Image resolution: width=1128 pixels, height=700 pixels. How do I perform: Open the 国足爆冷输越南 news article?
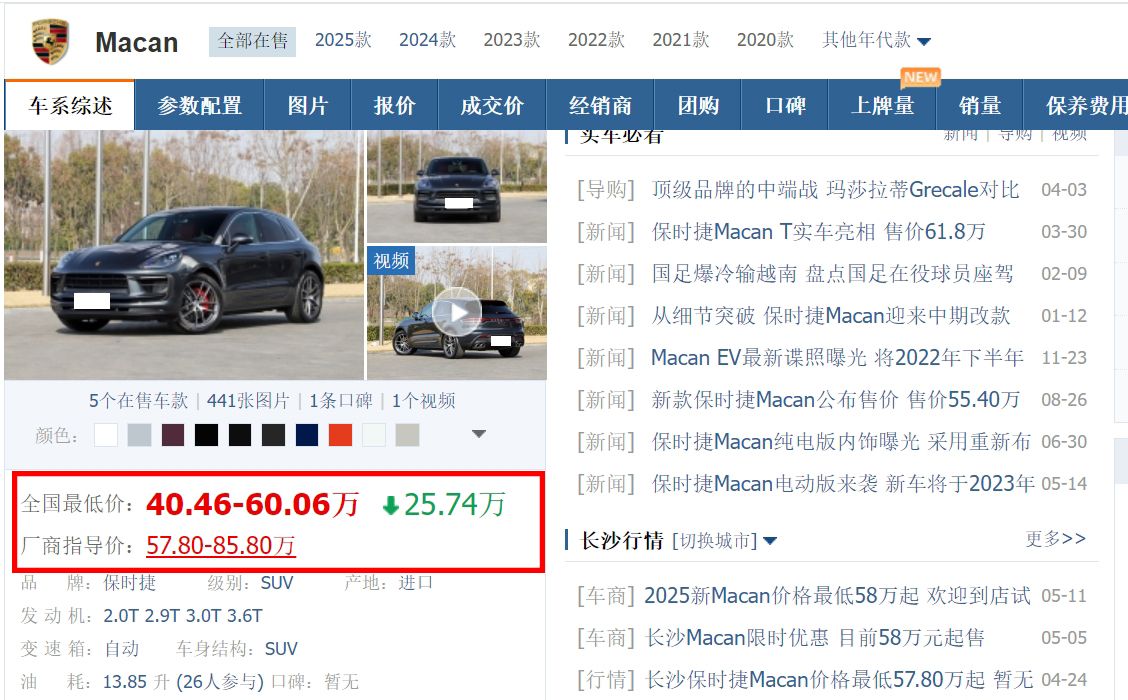coord(832,273)
